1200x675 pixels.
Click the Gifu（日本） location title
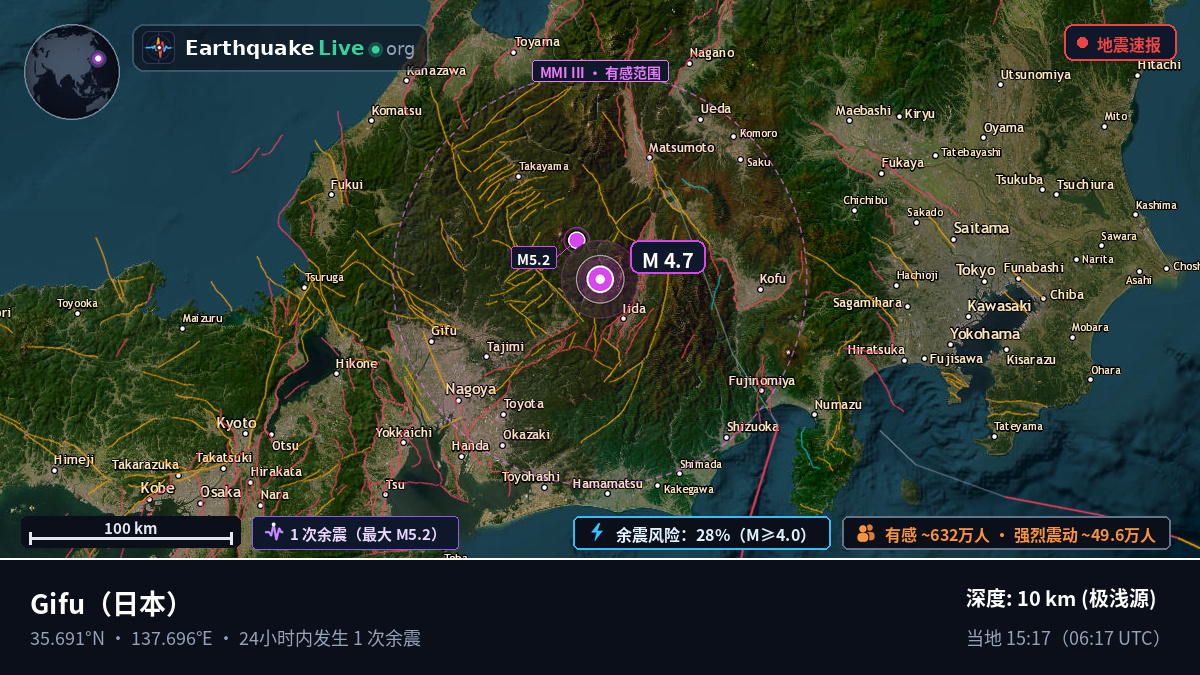coord(105,604)
